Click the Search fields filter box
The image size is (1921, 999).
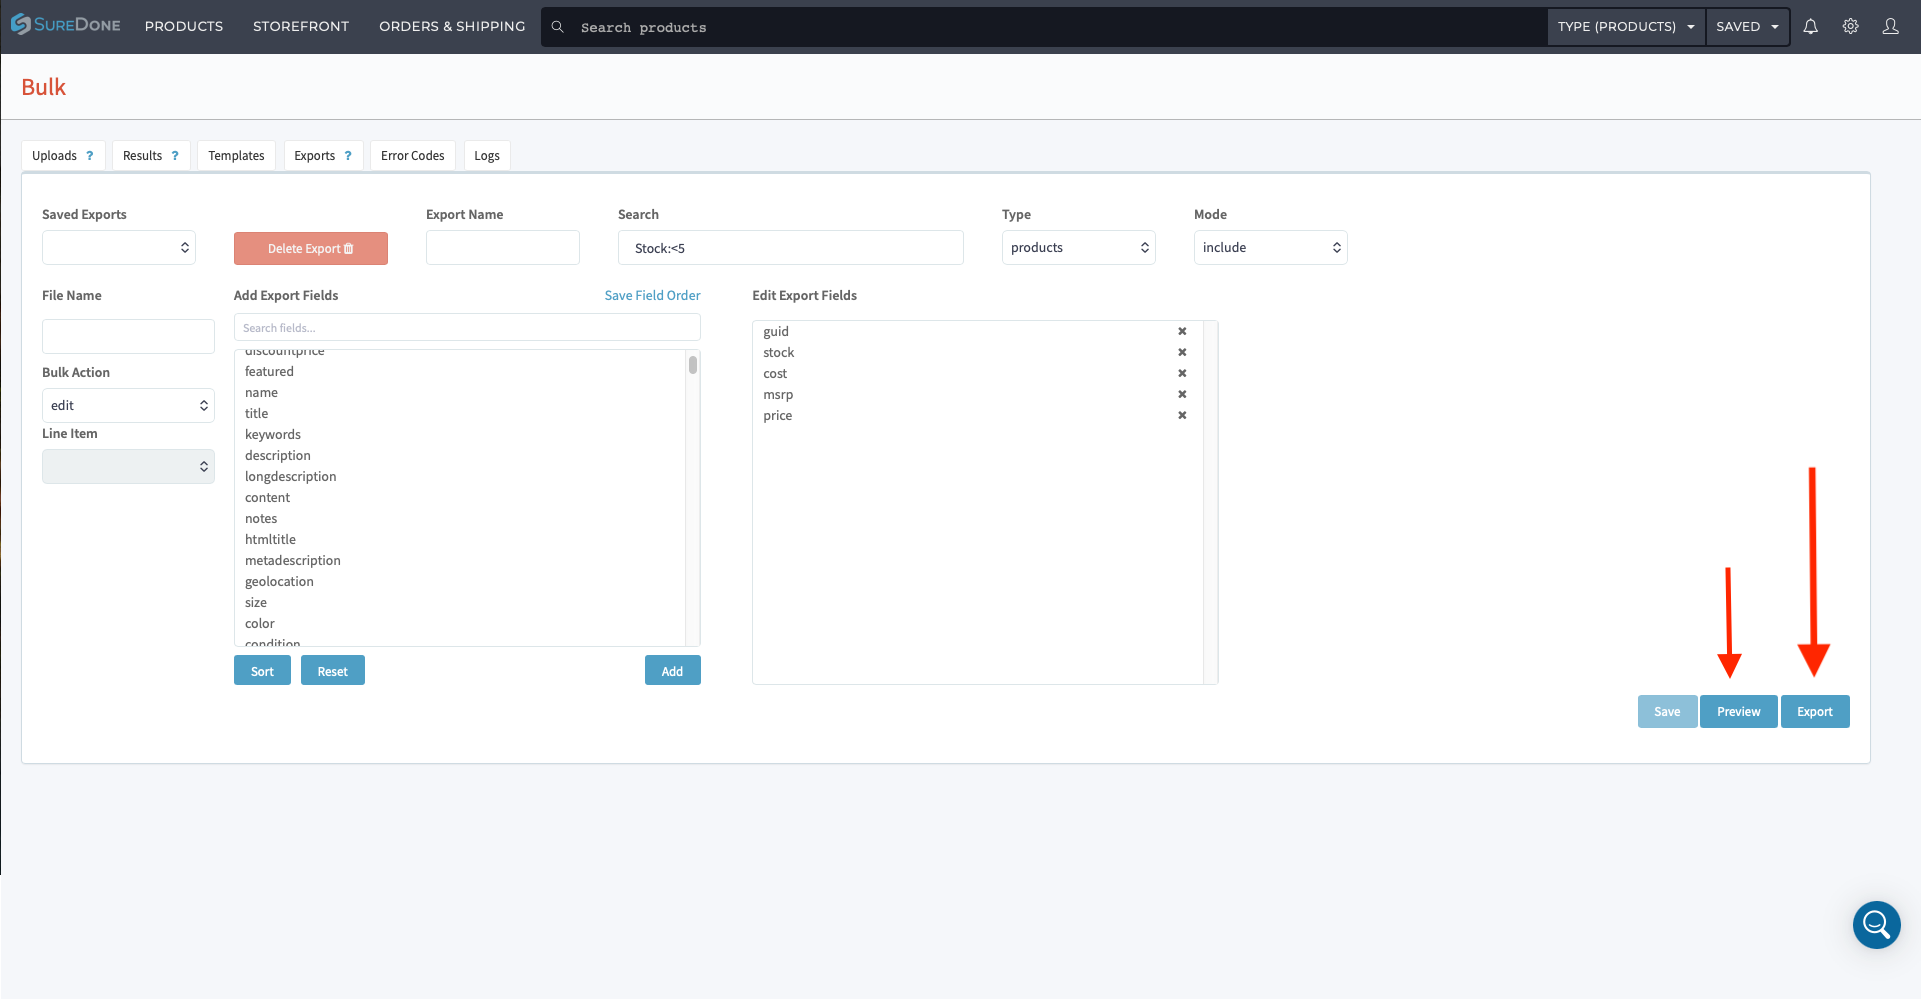tap(467, 328)
